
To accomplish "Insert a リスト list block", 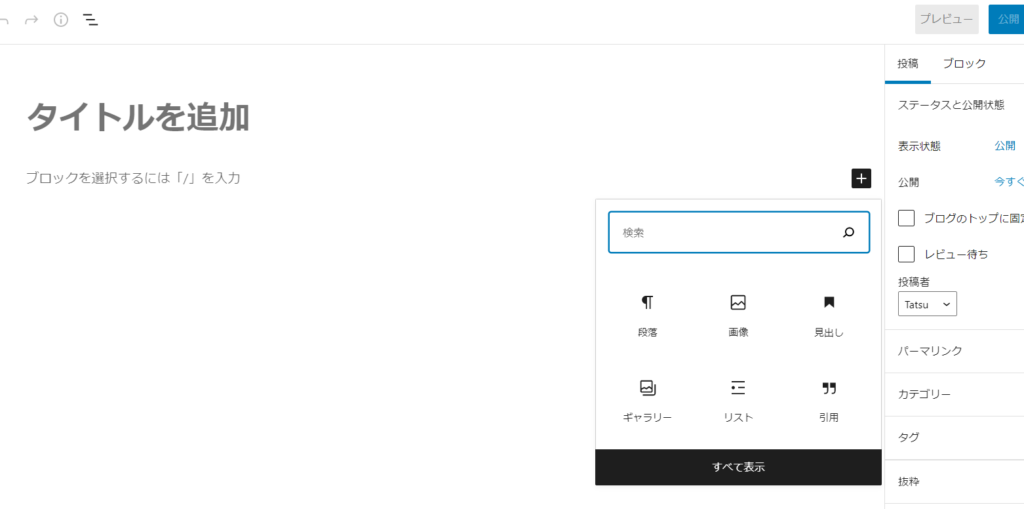I will tap(738, 400).
